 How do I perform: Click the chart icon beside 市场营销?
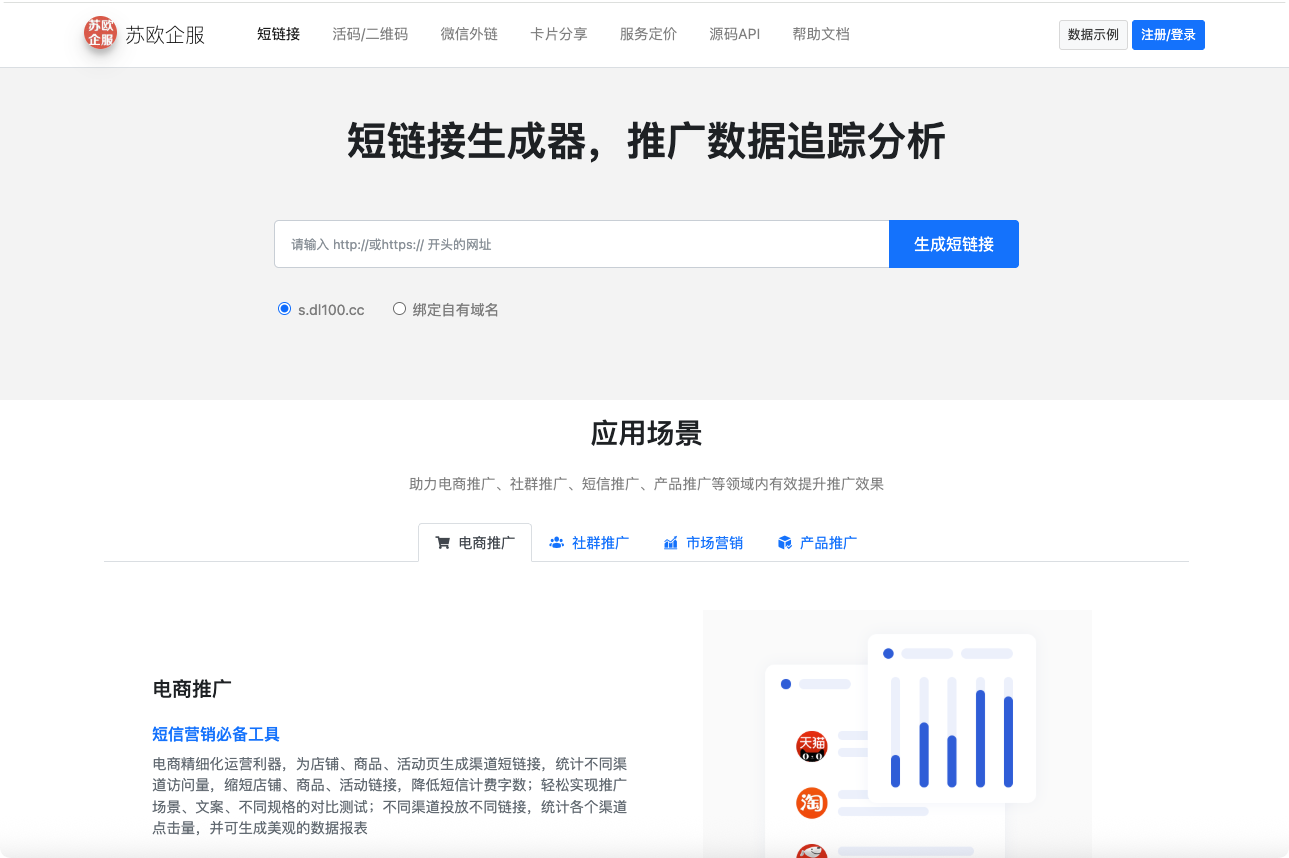[x=670, y=543]
